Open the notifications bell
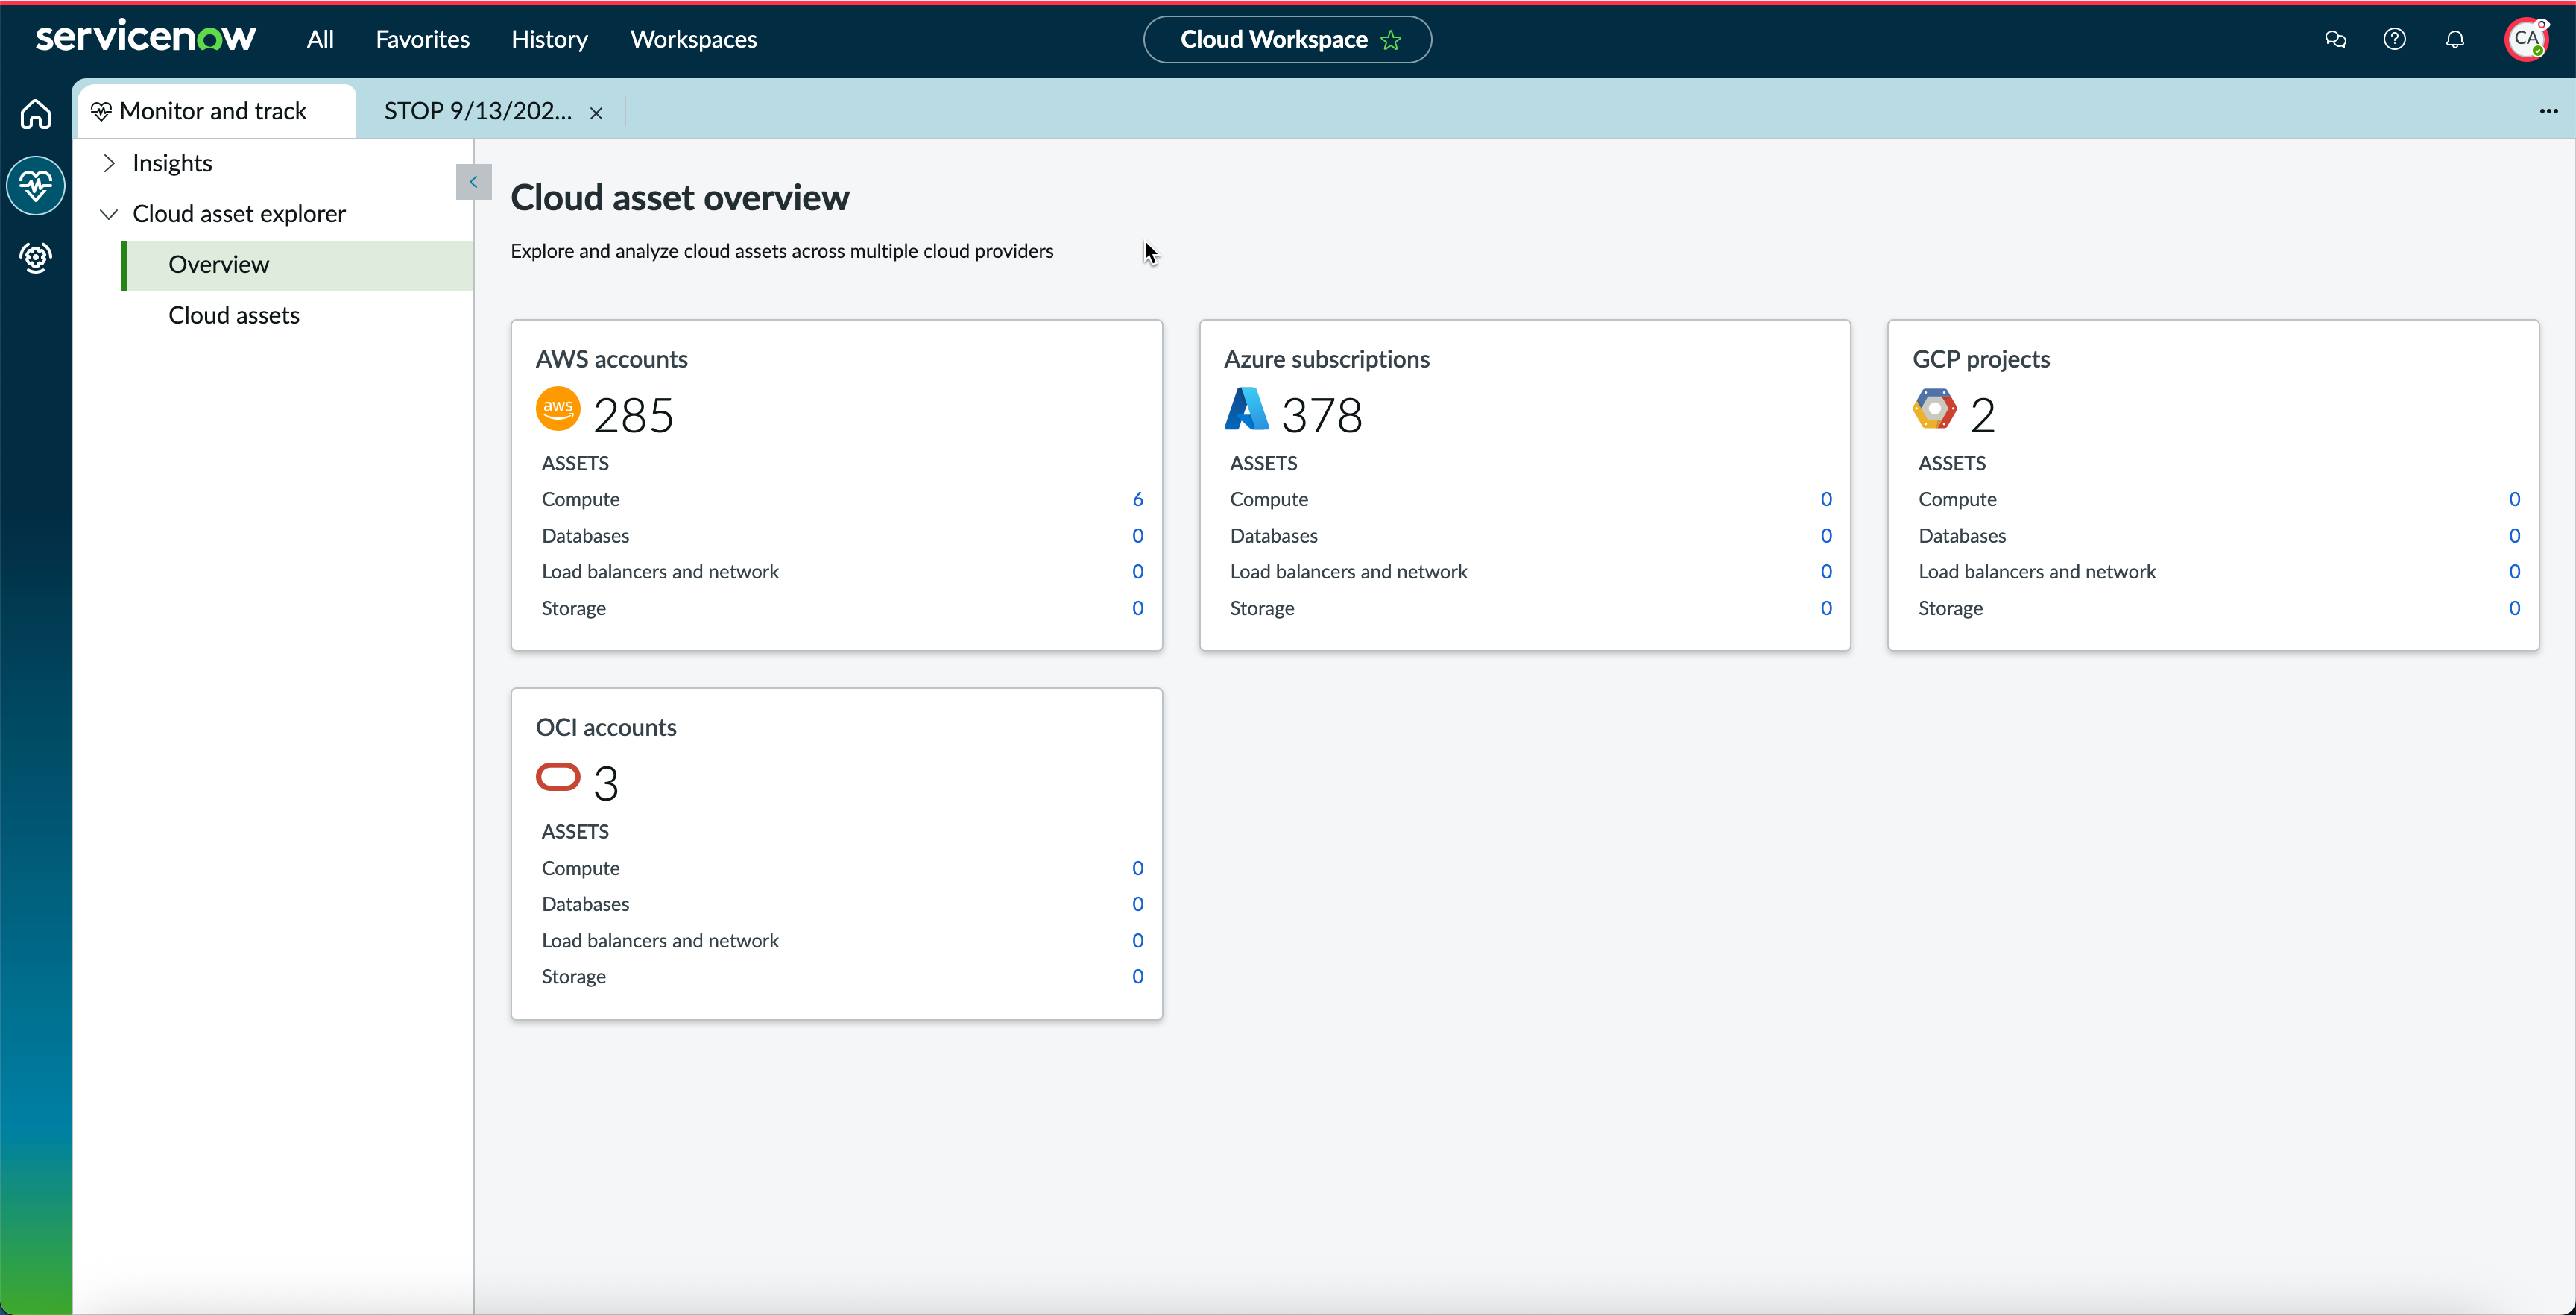The width and height of the screenshot is (2576, 1315). coord(2455,39)
